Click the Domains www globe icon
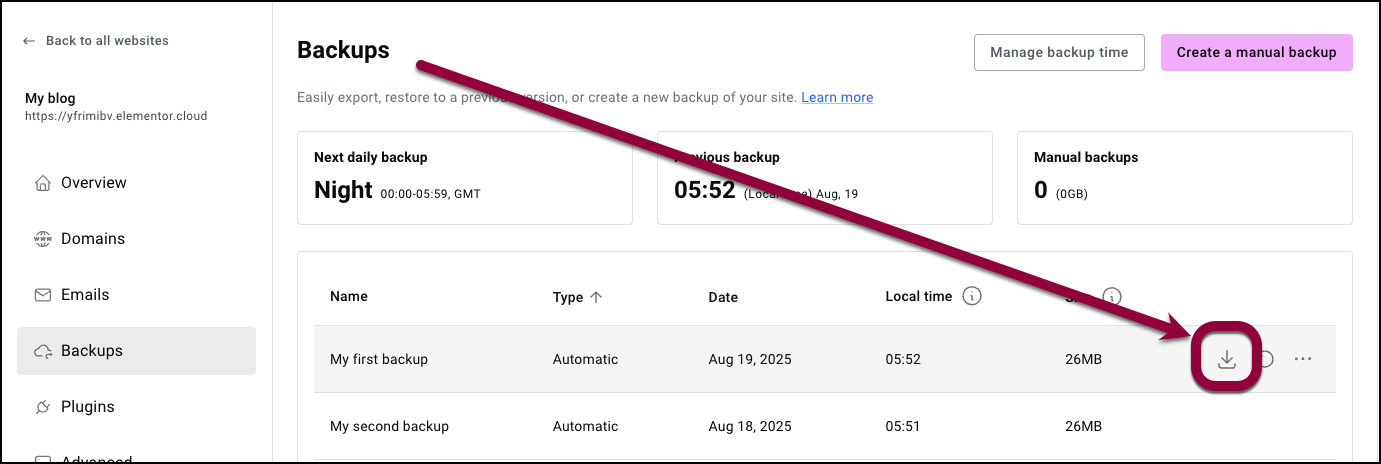The width and height of the screenshot is (1381, 464). pos(43,239)
